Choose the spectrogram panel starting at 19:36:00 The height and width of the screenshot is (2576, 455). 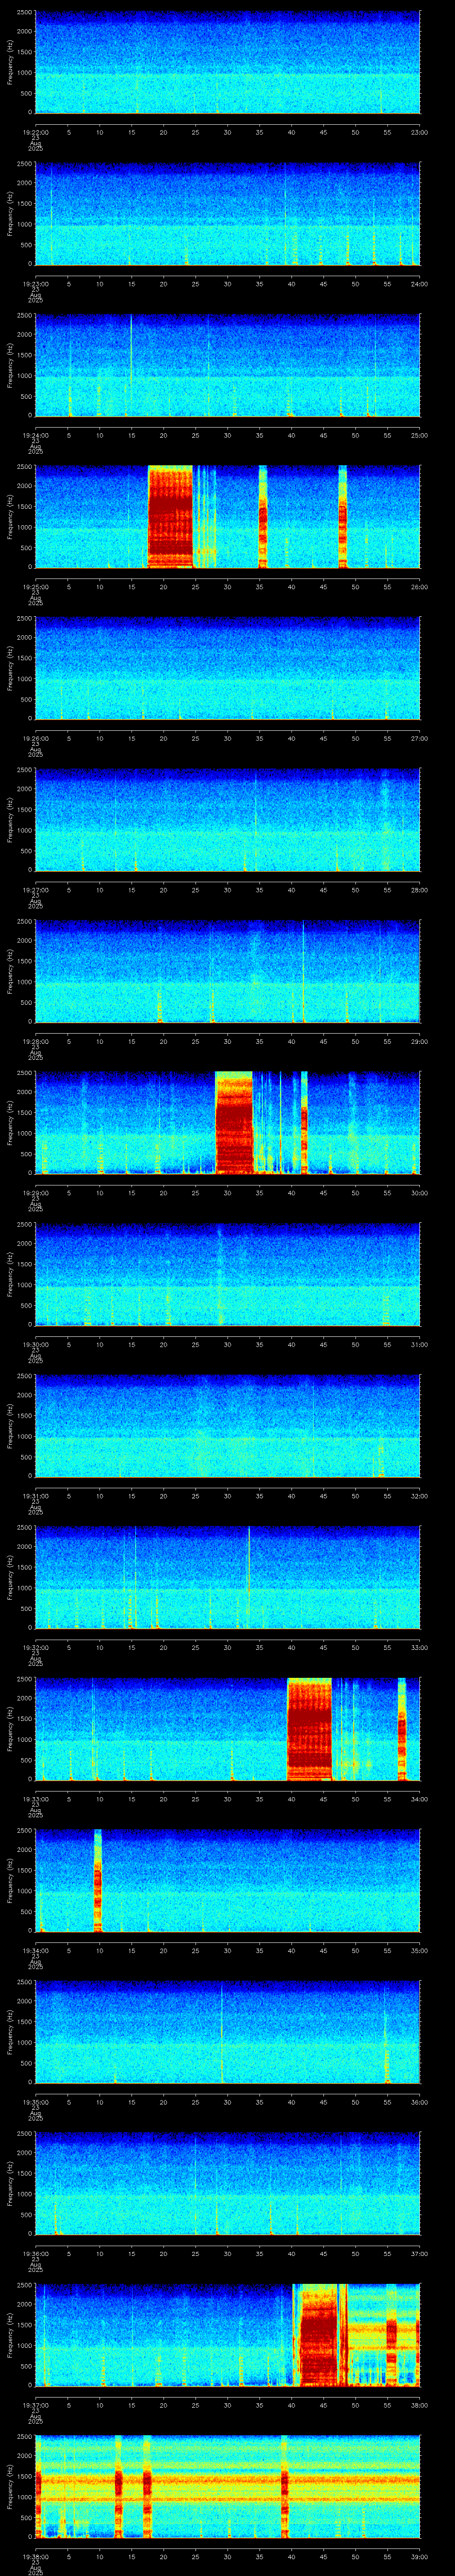pos(228,2184)
